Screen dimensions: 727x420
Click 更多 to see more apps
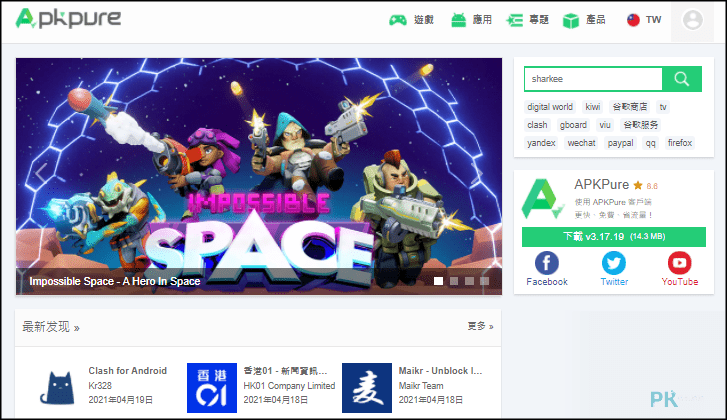pyautogui.click(x=480, y=326)
